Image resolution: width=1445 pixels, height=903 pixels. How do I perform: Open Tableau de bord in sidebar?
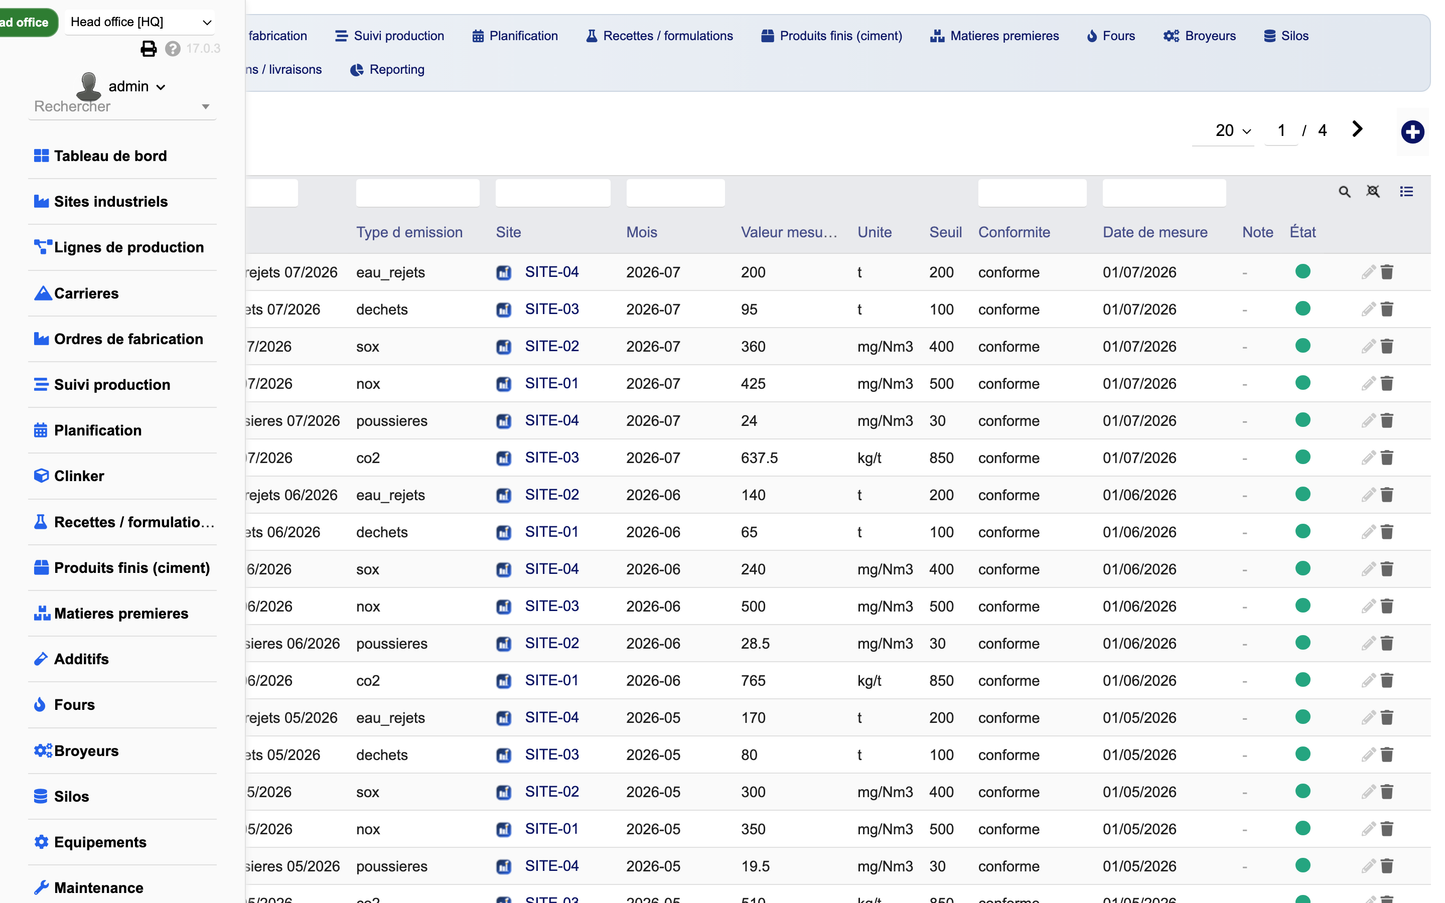click(110, 156)
